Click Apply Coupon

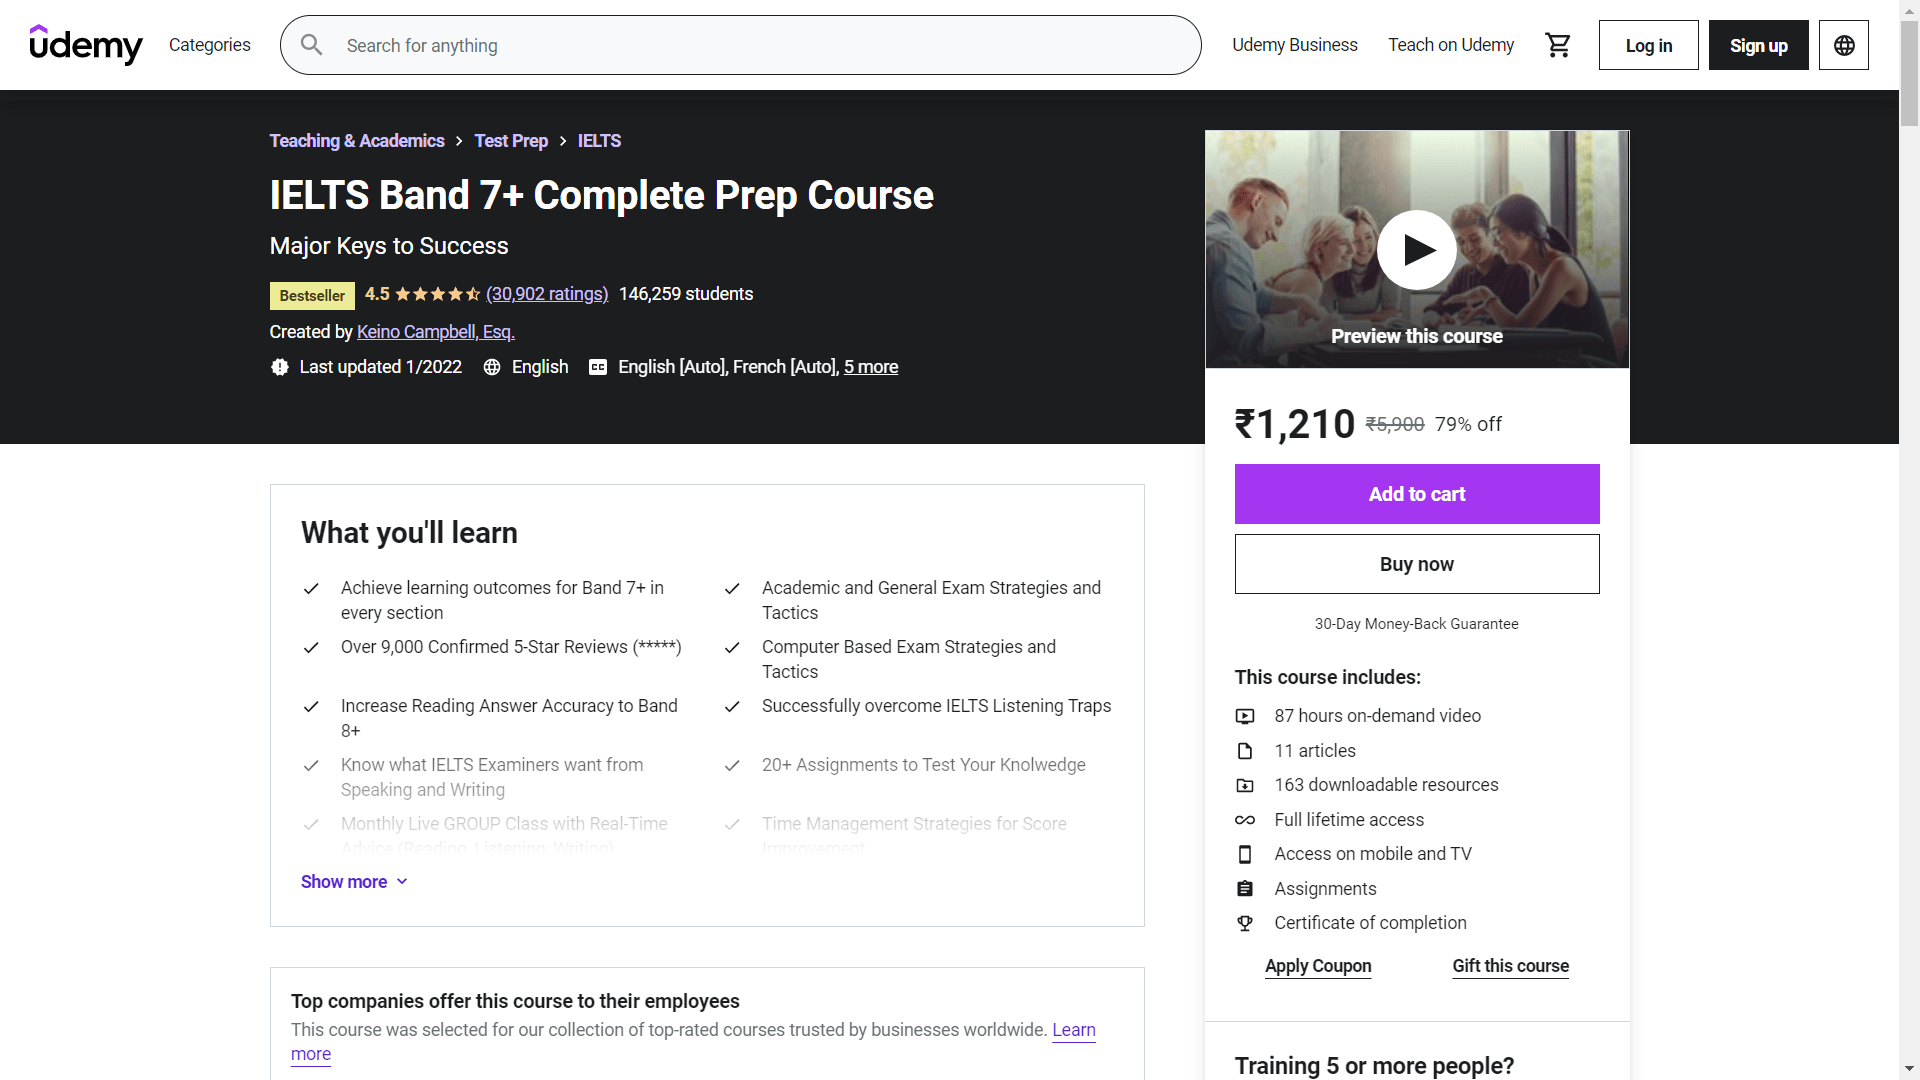1318,966
